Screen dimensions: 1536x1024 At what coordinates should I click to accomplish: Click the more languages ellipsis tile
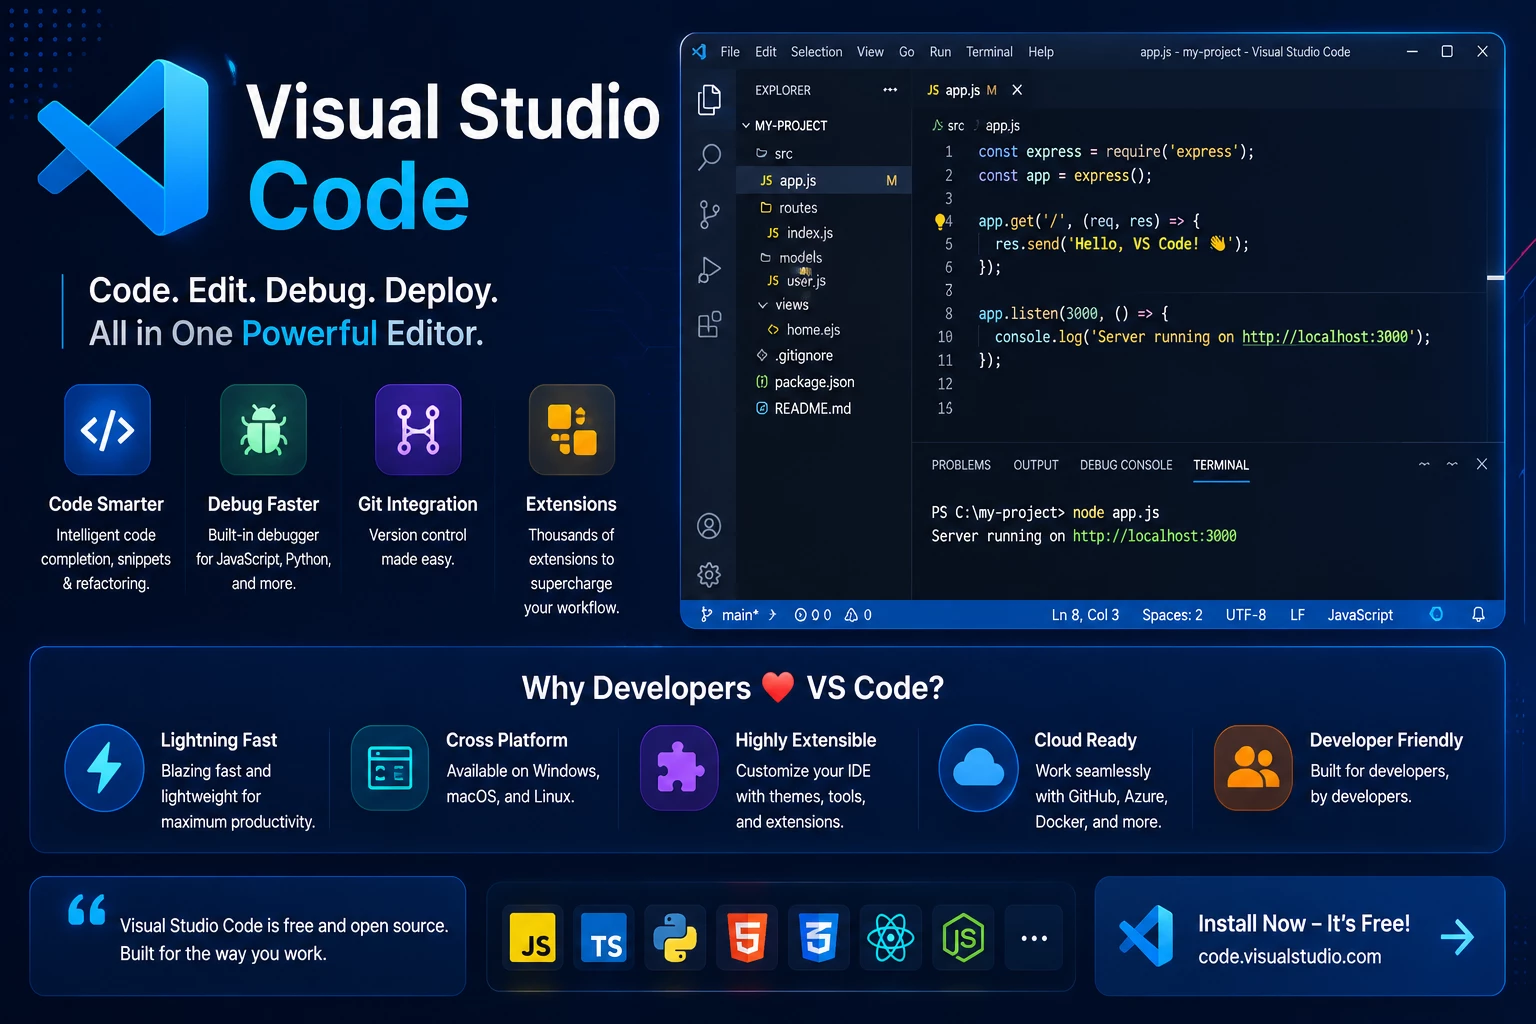pos(1035,937)
